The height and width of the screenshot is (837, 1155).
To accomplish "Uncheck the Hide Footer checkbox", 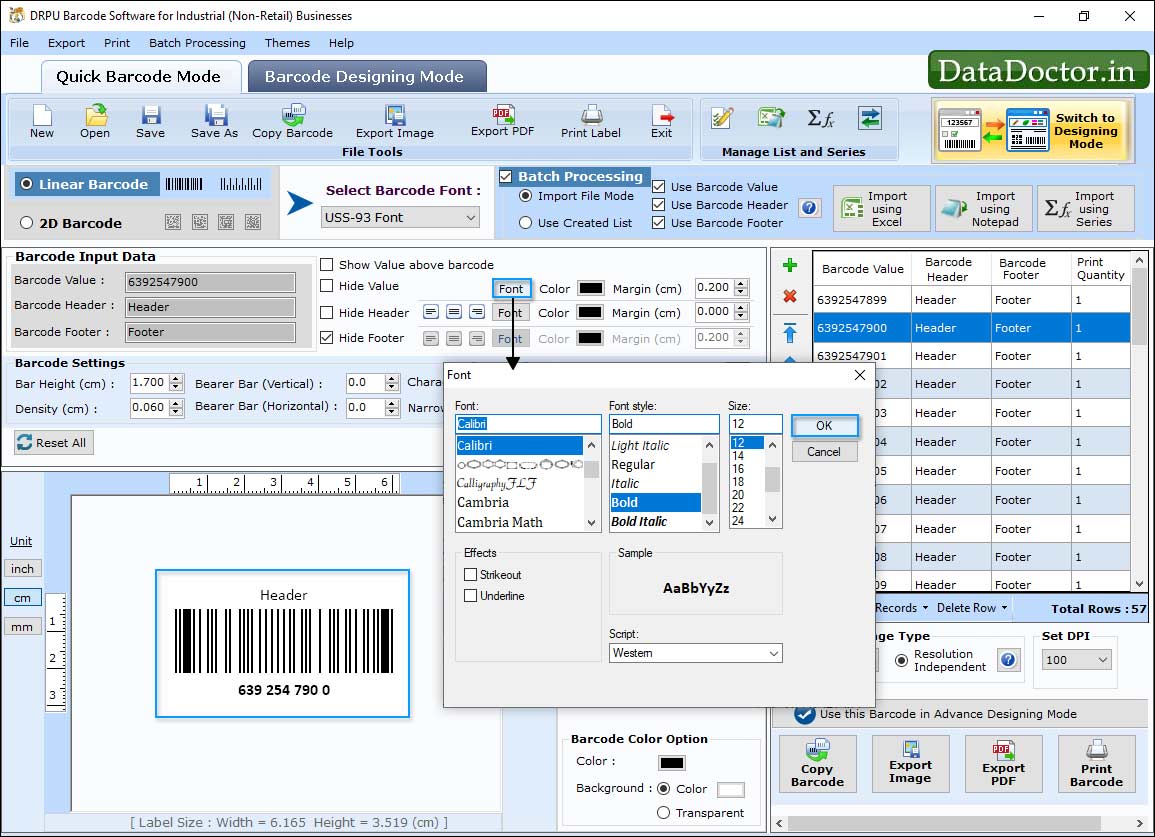I will (x=326, y=337).
